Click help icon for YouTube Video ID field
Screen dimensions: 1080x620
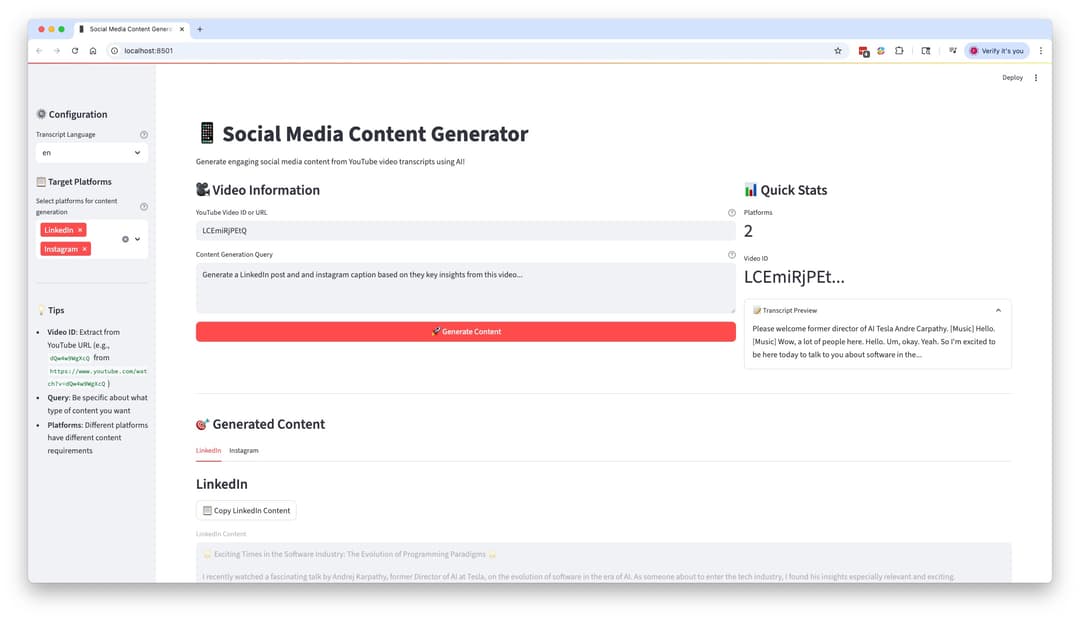pos(732,213)
